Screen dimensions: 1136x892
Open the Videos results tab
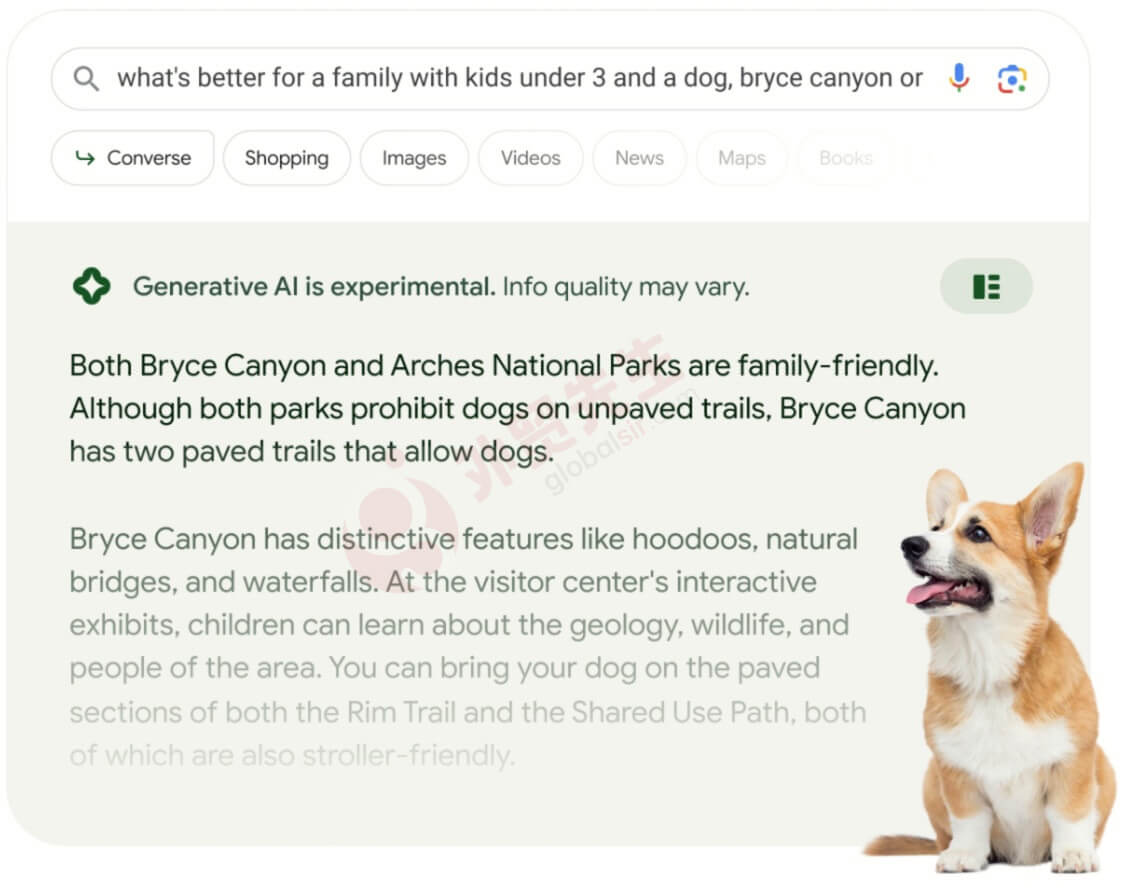click(530, 158)
